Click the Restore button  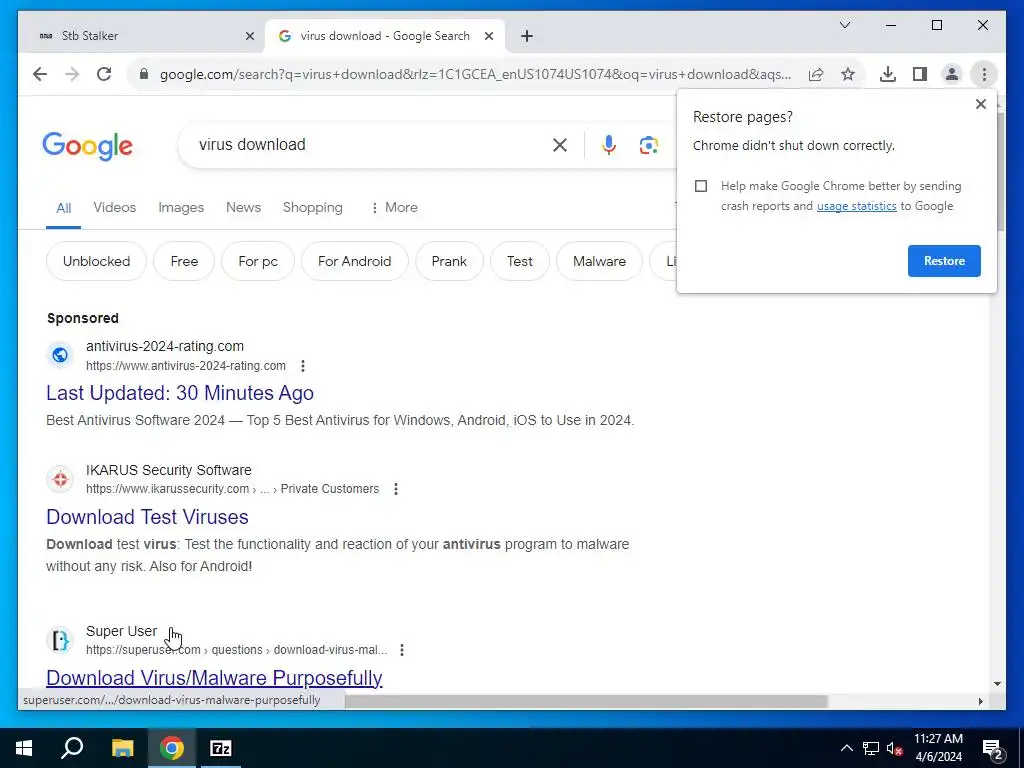tap(944, 261)
